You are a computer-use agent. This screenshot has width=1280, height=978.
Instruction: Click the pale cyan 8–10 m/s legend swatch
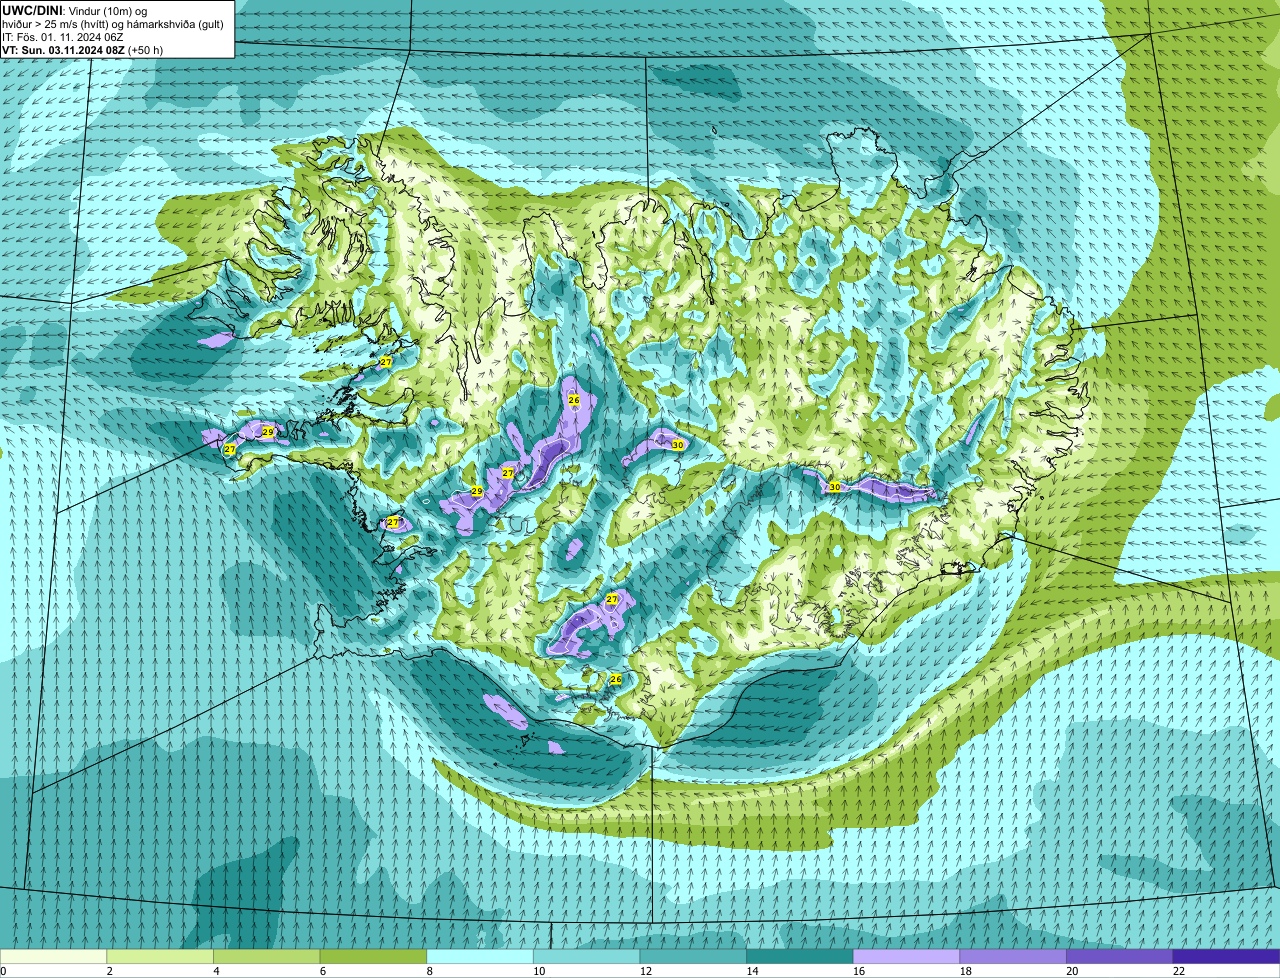click(480, 956)
